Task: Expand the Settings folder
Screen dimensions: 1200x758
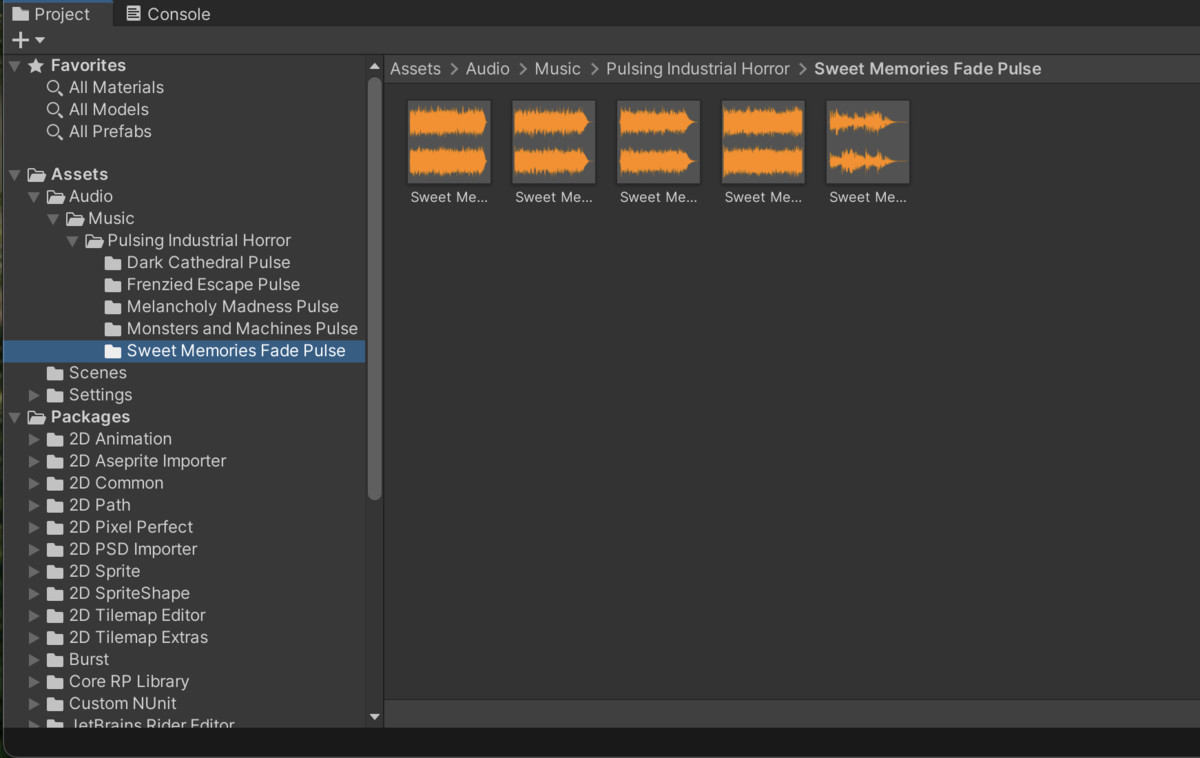Action: [34, 395]
